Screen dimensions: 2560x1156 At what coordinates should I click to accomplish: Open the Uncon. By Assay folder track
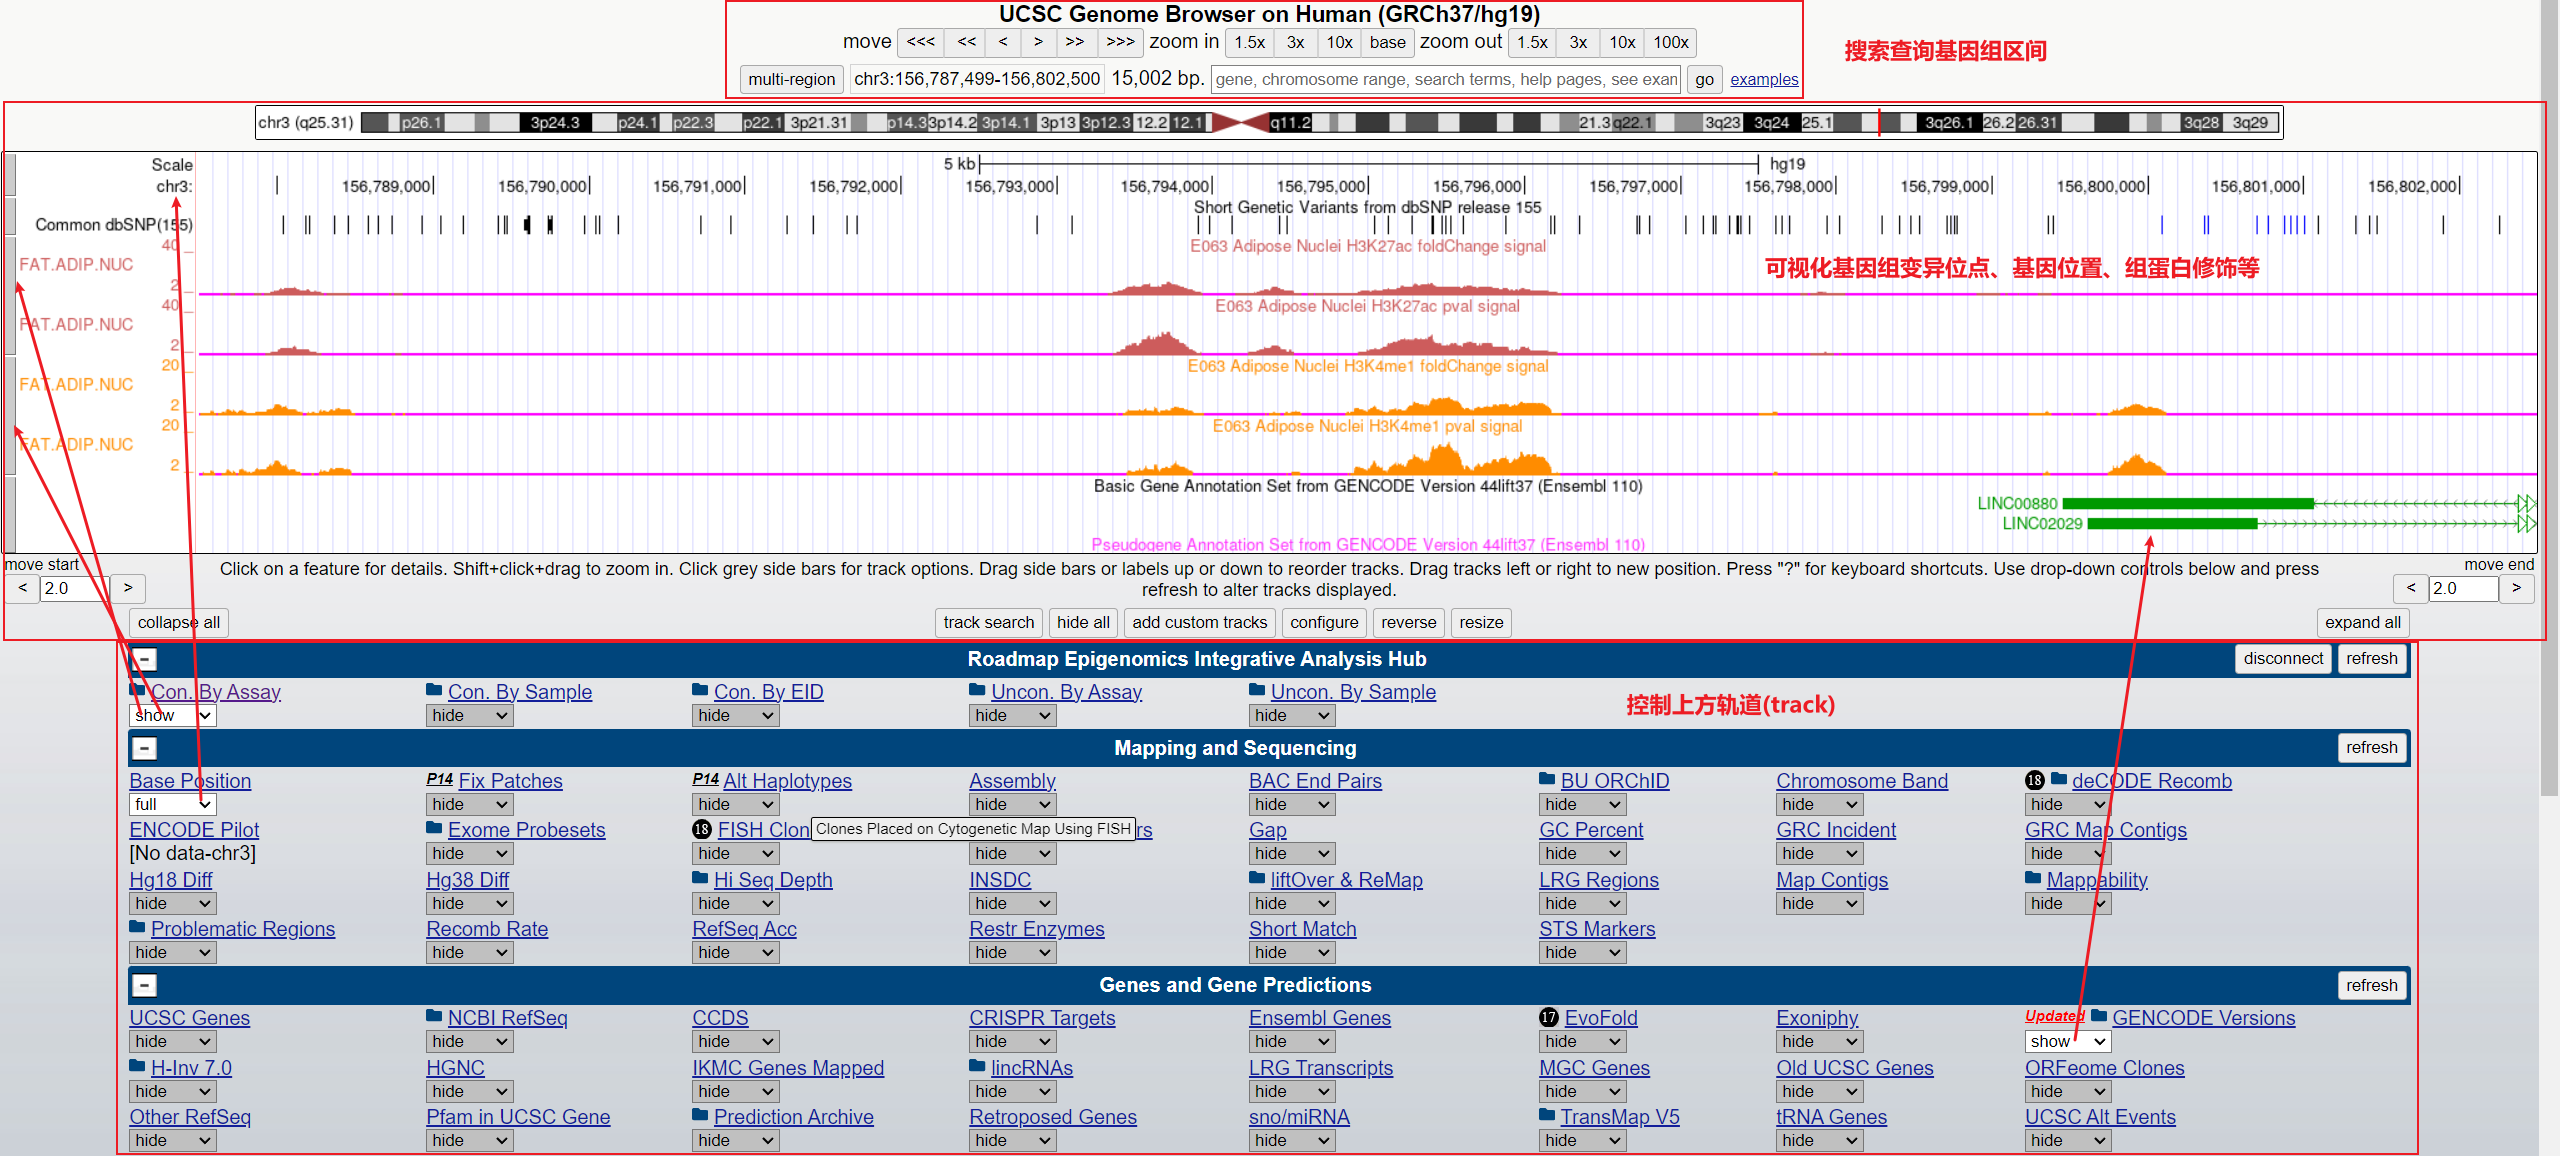click(1066, 692)
